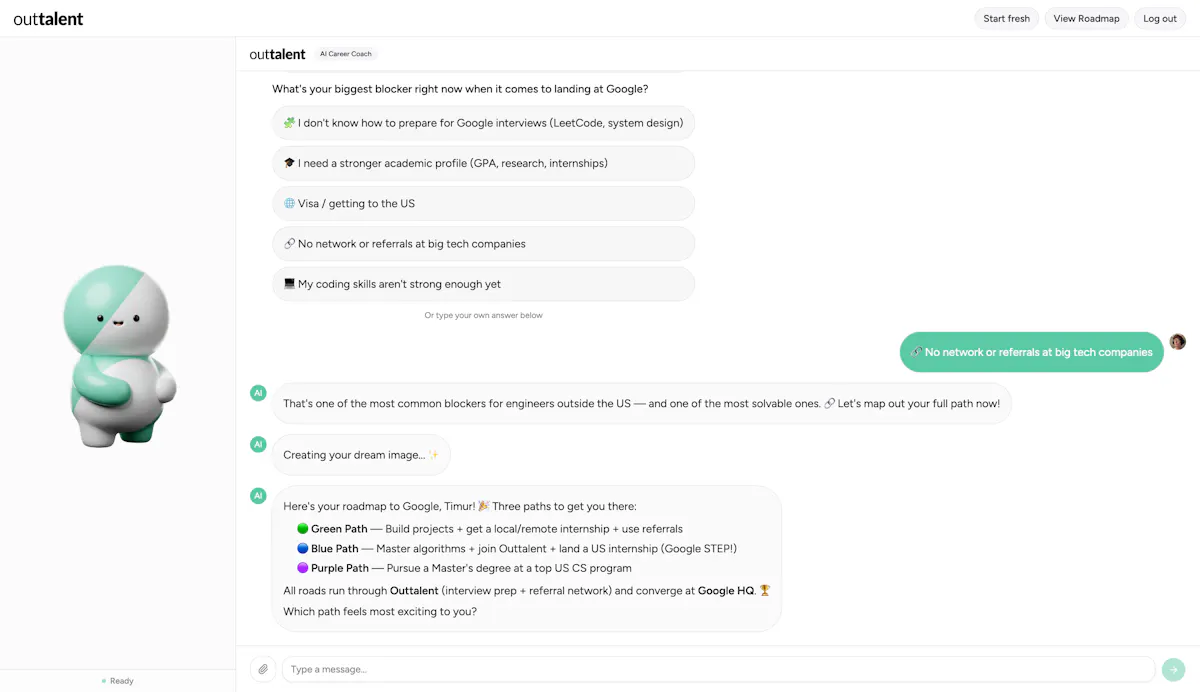
Task: Click the 'AI Career Coach' badge
Action: (346, 54)
